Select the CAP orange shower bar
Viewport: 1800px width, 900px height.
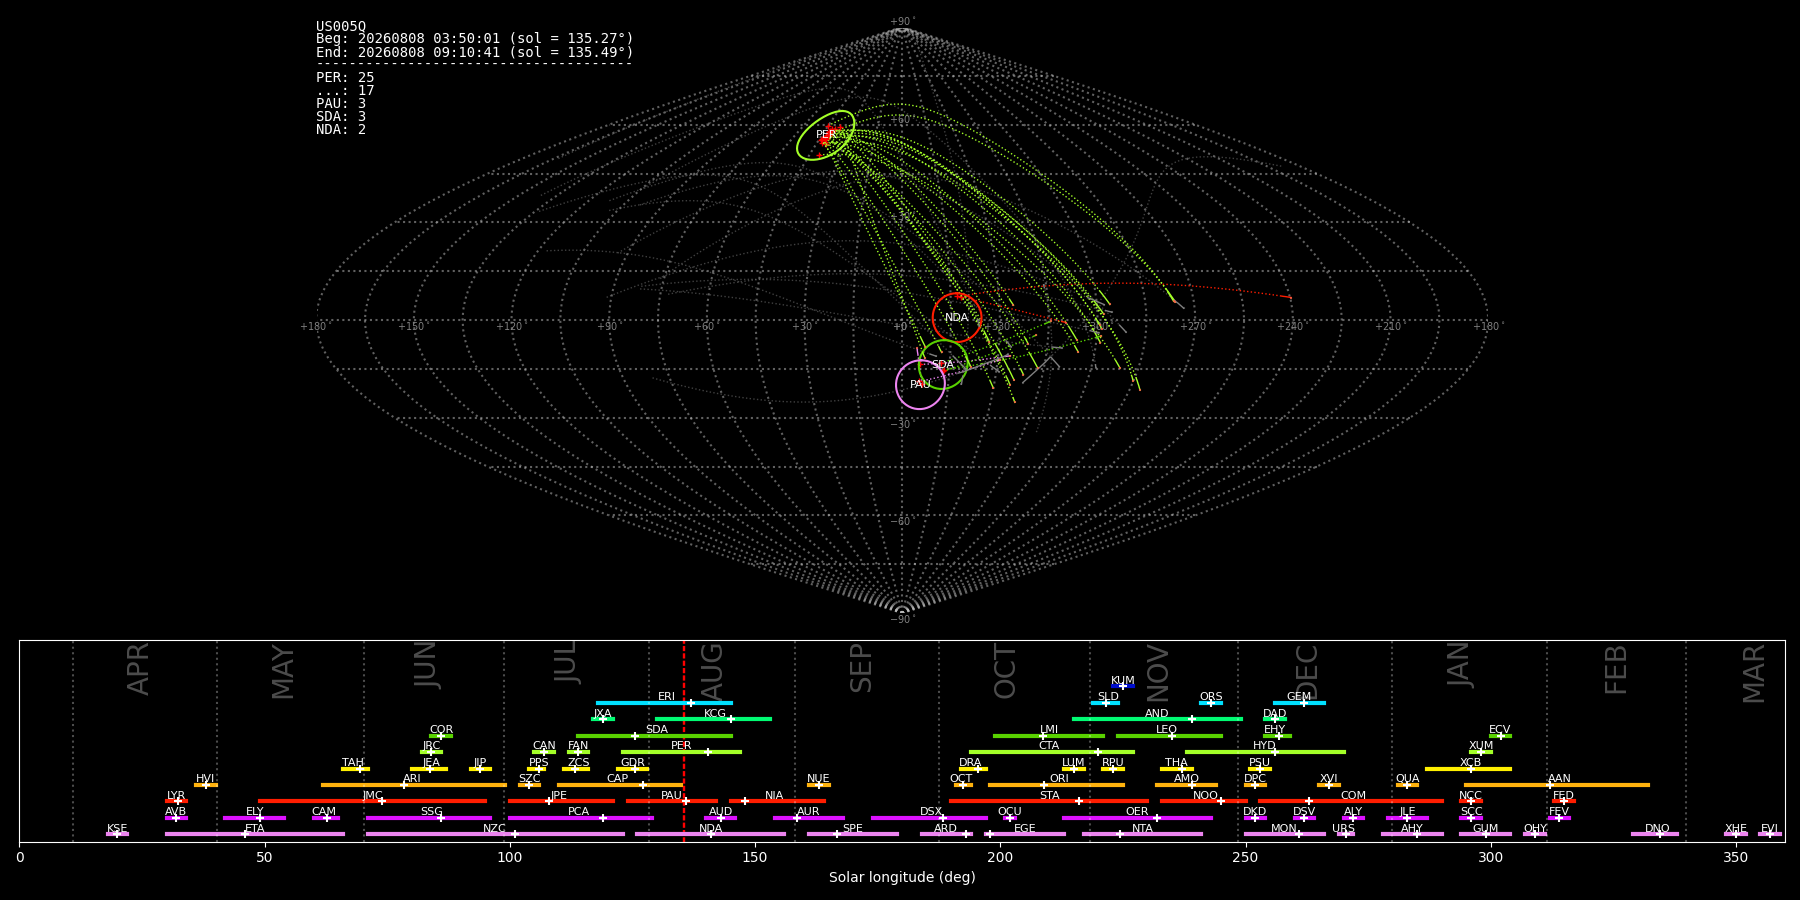point(620,785)
